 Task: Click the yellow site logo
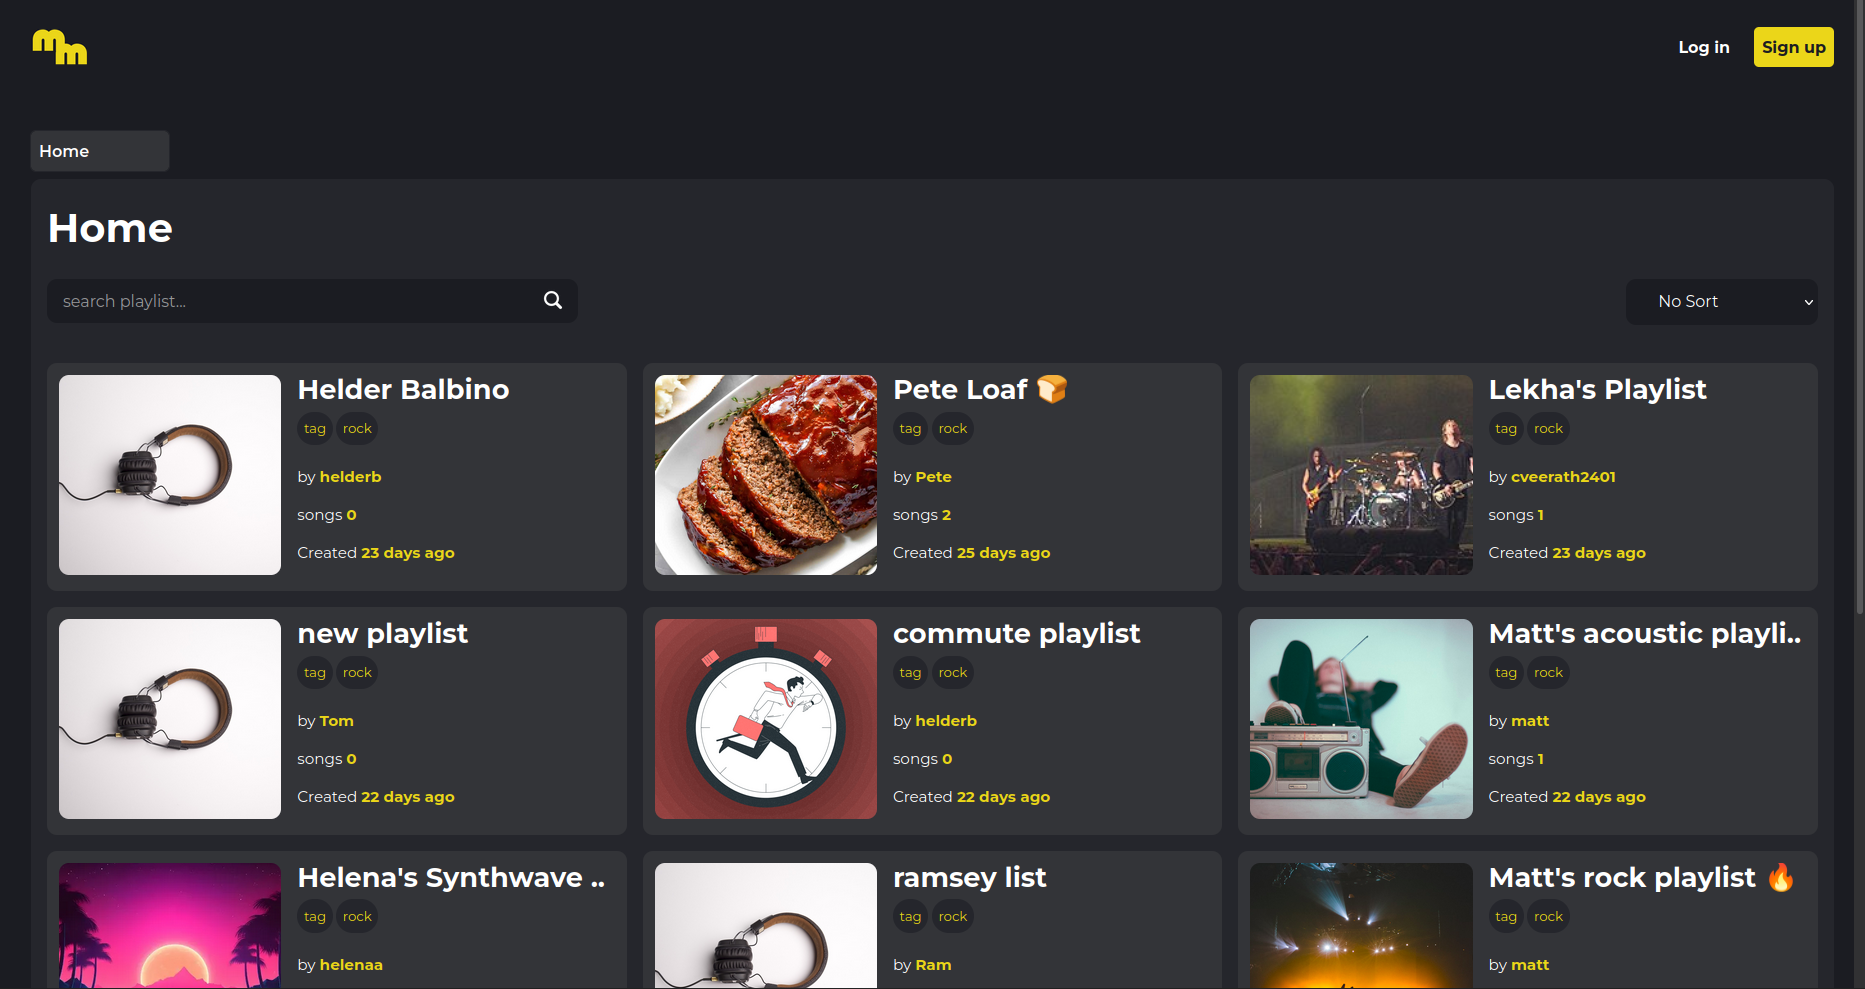(60, 47)
